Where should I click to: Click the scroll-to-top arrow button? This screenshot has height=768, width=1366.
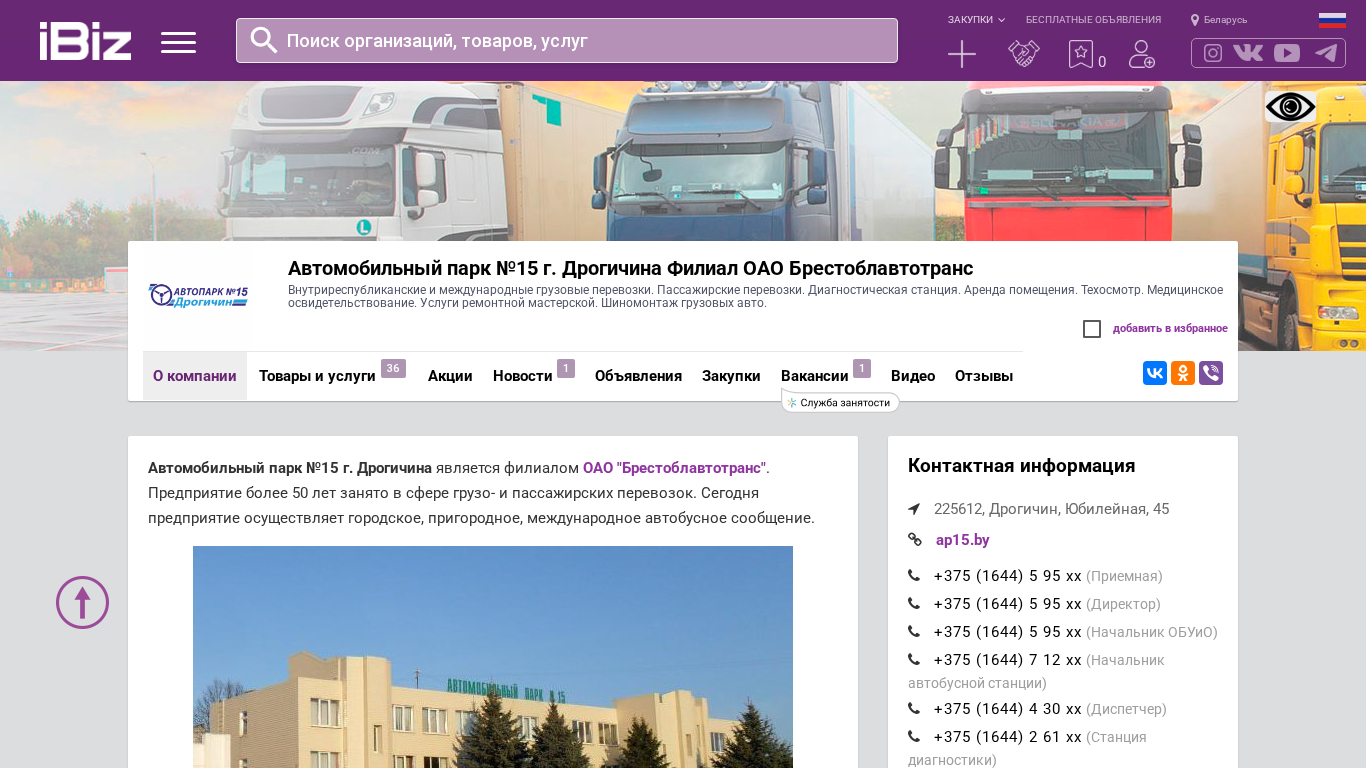coord(82,602)
